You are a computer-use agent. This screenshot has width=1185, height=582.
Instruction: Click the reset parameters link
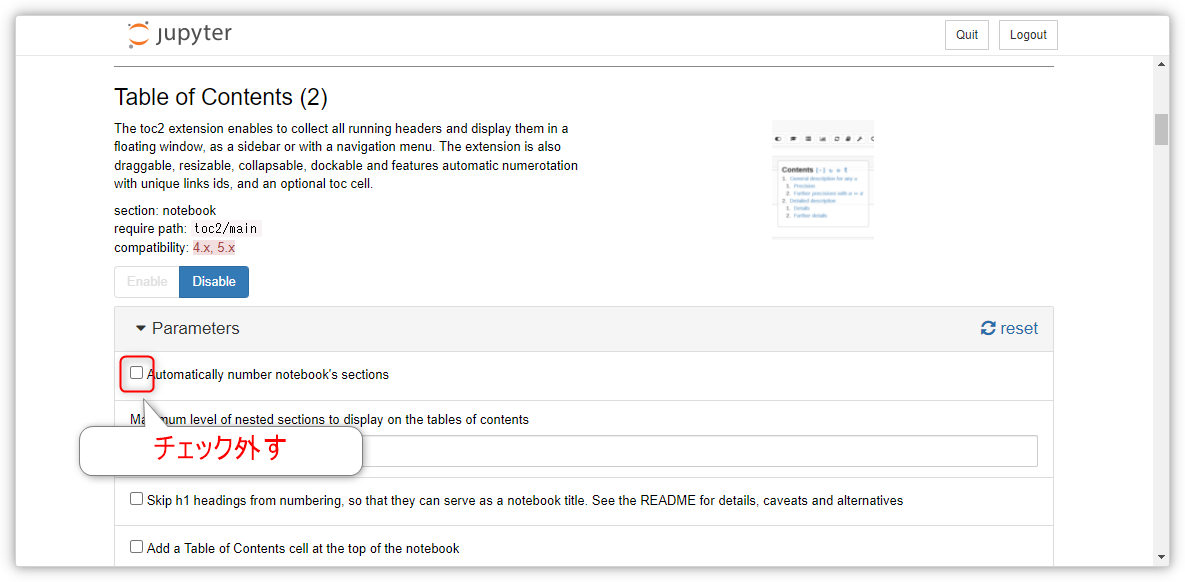[1010, 328]
